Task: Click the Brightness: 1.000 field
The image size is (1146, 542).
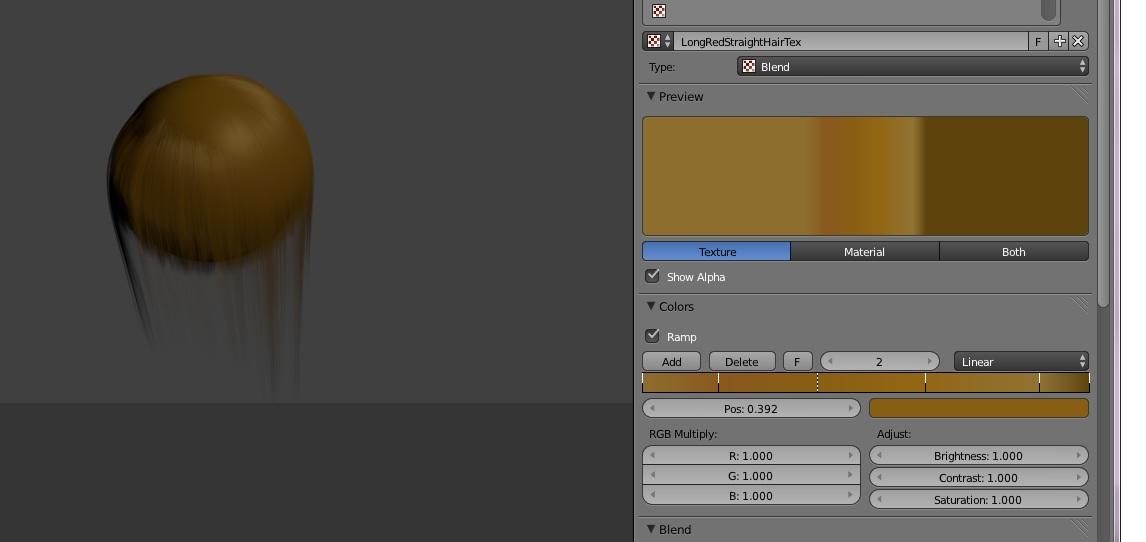Action: pos(979,456)
